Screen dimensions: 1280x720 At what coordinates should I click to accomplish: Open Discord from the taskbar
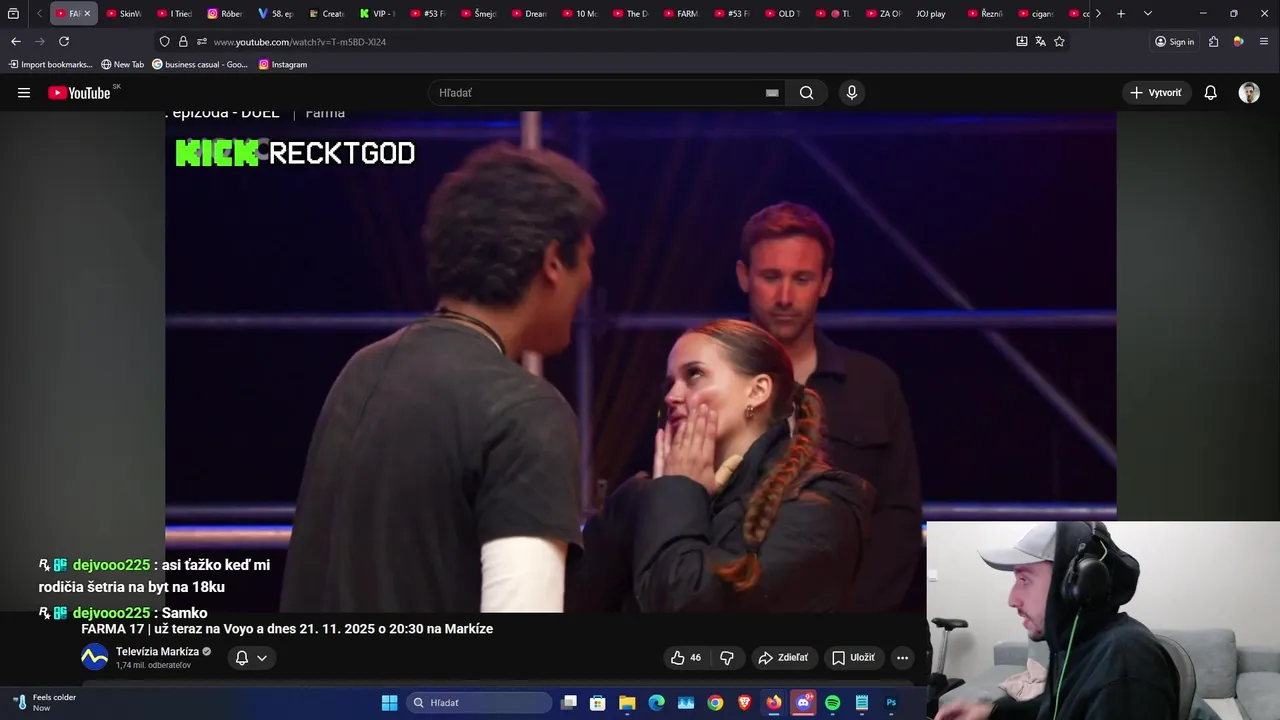click(x=803, y=703)
